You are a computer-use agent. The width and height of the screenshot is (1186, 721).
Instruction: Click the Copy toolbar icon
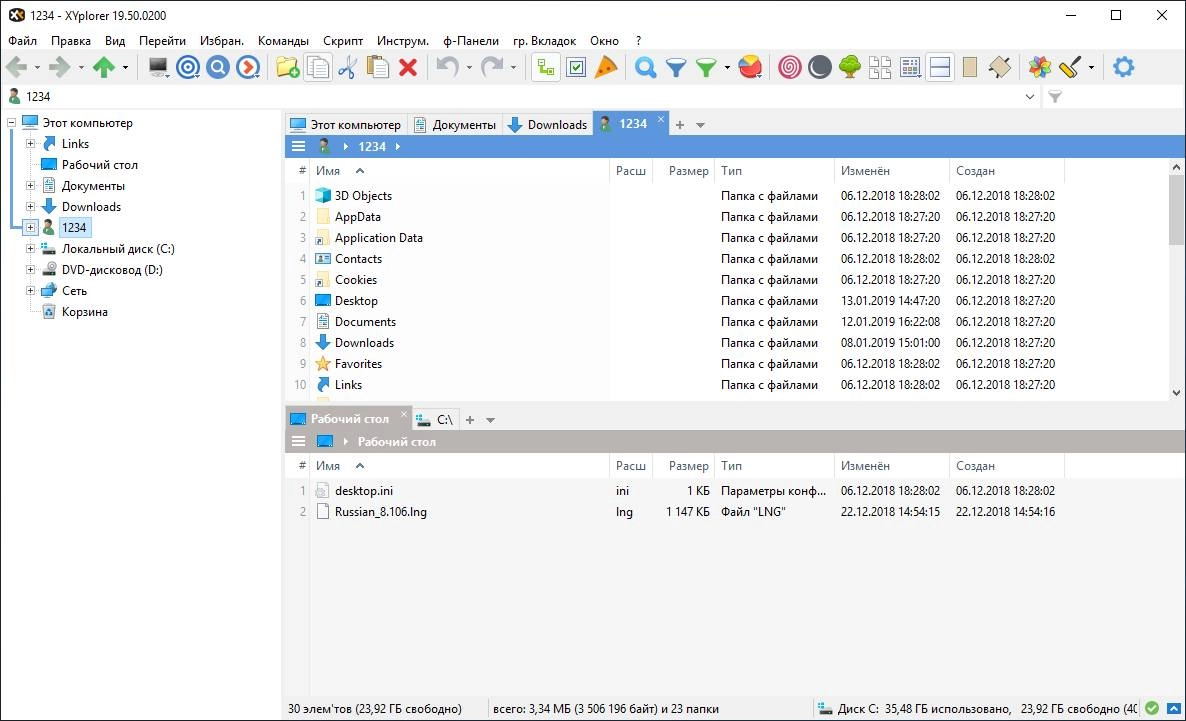click(x=318, y=67)
